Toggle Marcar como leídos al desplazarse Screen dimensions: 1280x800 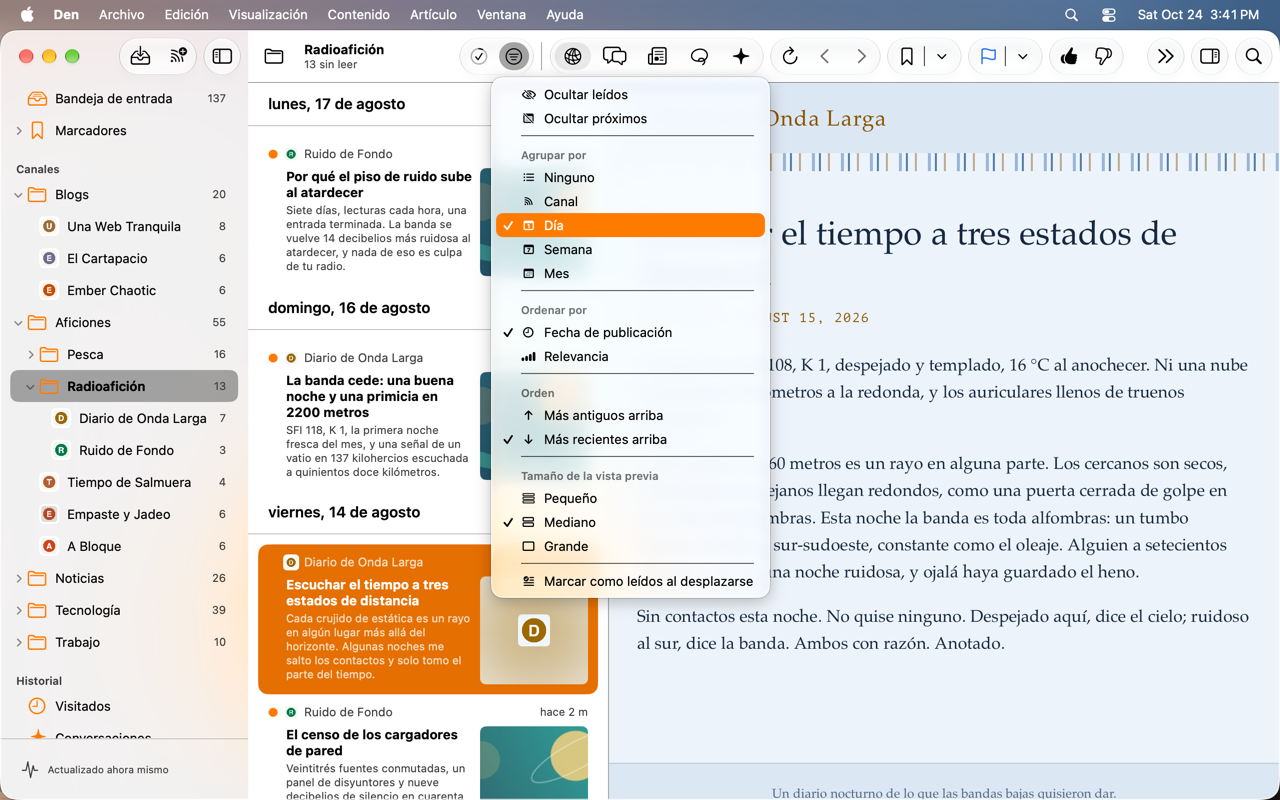point(630,581)
